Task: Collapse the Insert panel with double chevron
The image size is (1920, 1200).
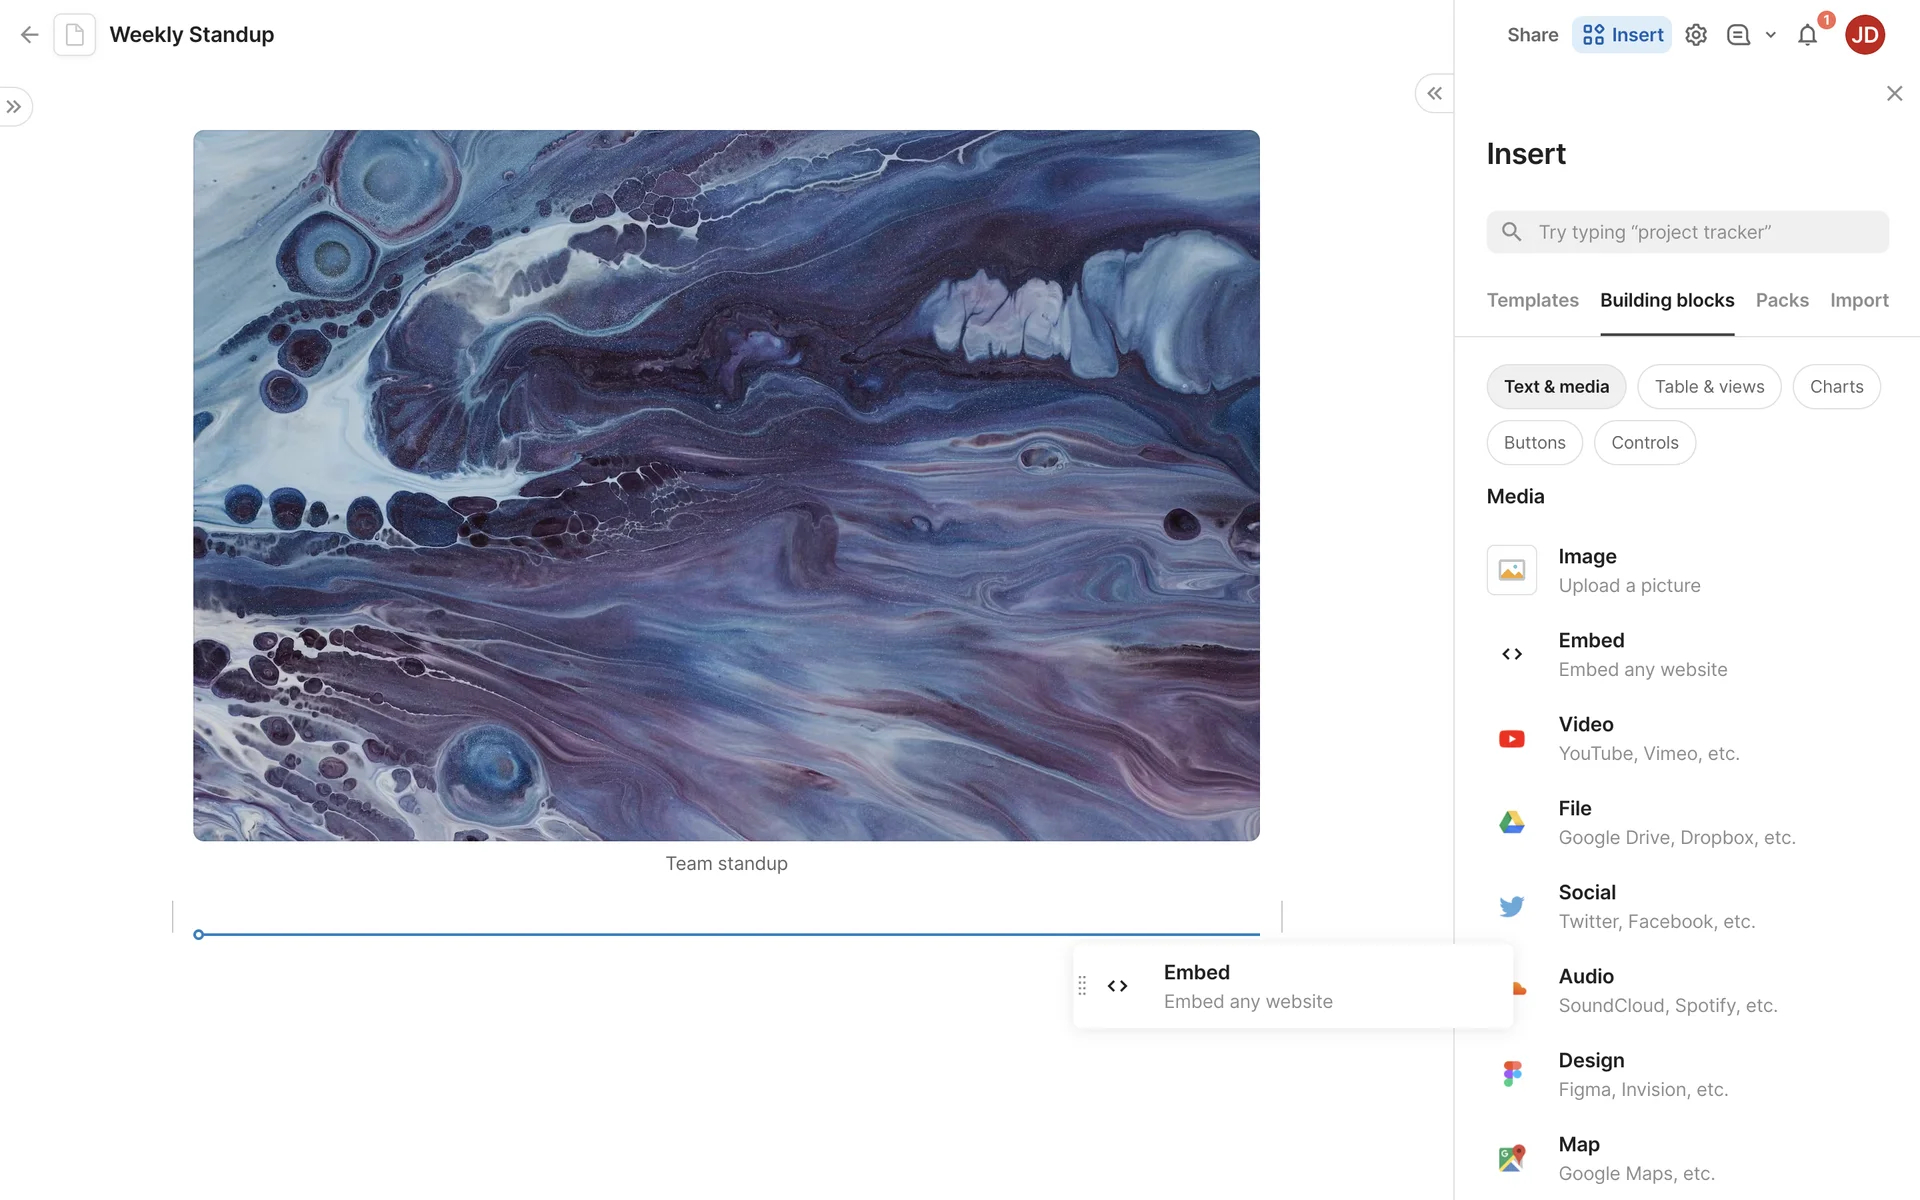Action: coord(1434,93)
